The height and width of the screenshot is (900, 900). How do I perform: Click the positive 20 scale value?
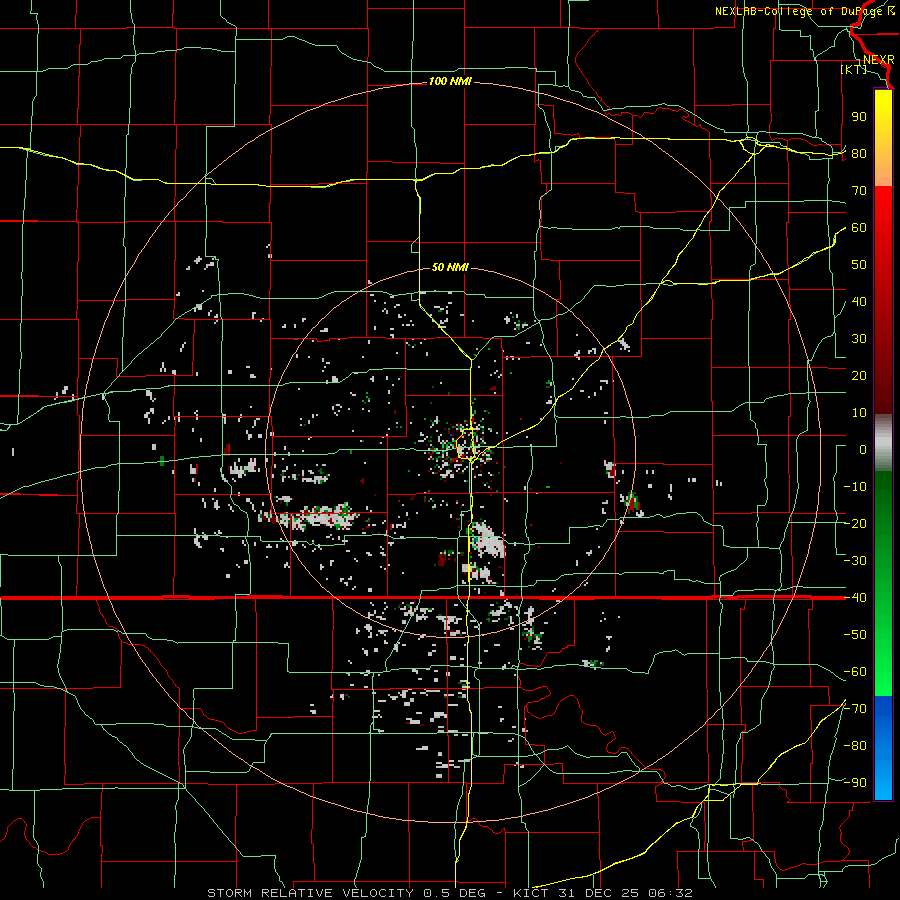(859, 376)
